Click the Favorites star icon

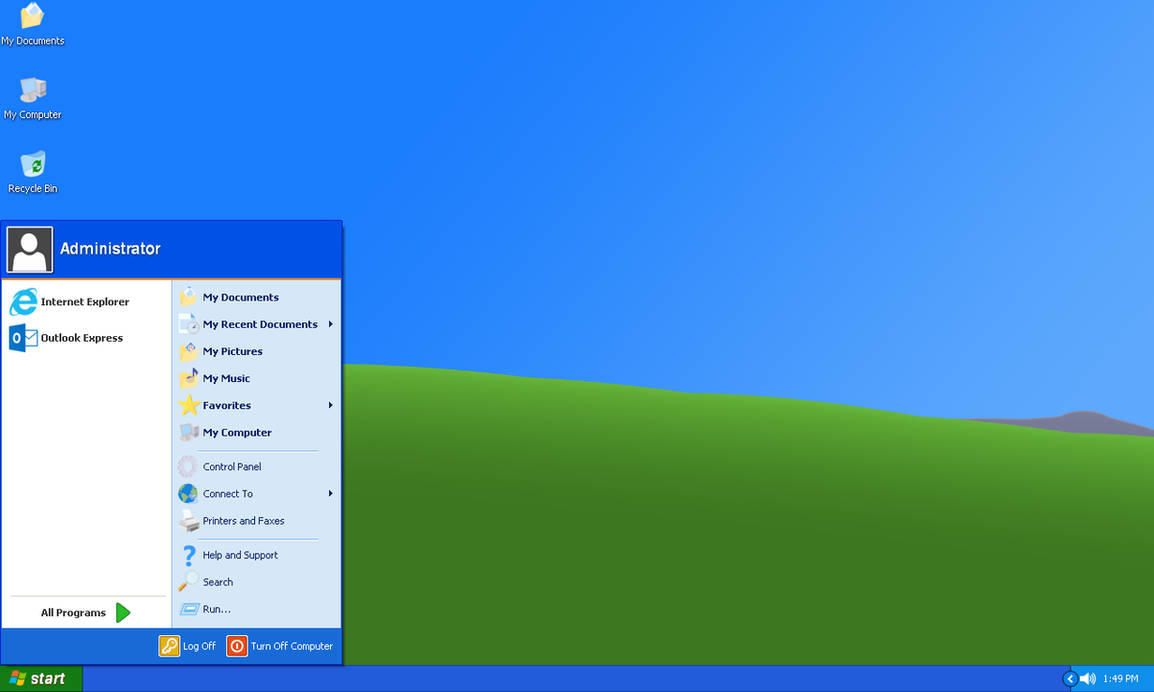(x=188, y=405)
